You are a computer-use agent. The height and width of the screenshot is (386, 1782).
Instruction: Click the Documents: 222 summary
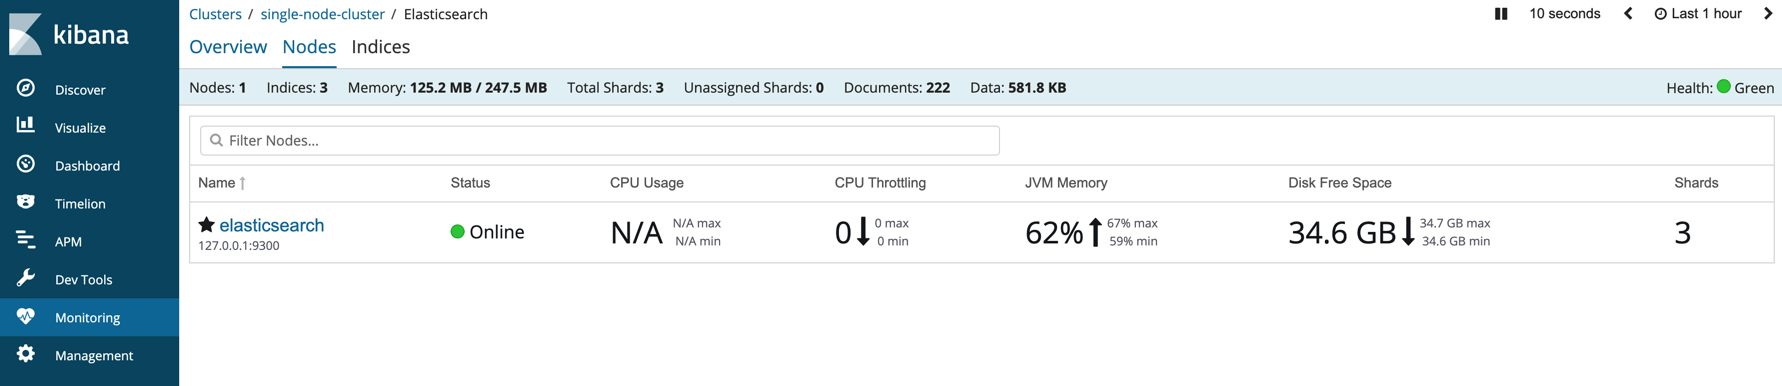(x=897, y=88)
